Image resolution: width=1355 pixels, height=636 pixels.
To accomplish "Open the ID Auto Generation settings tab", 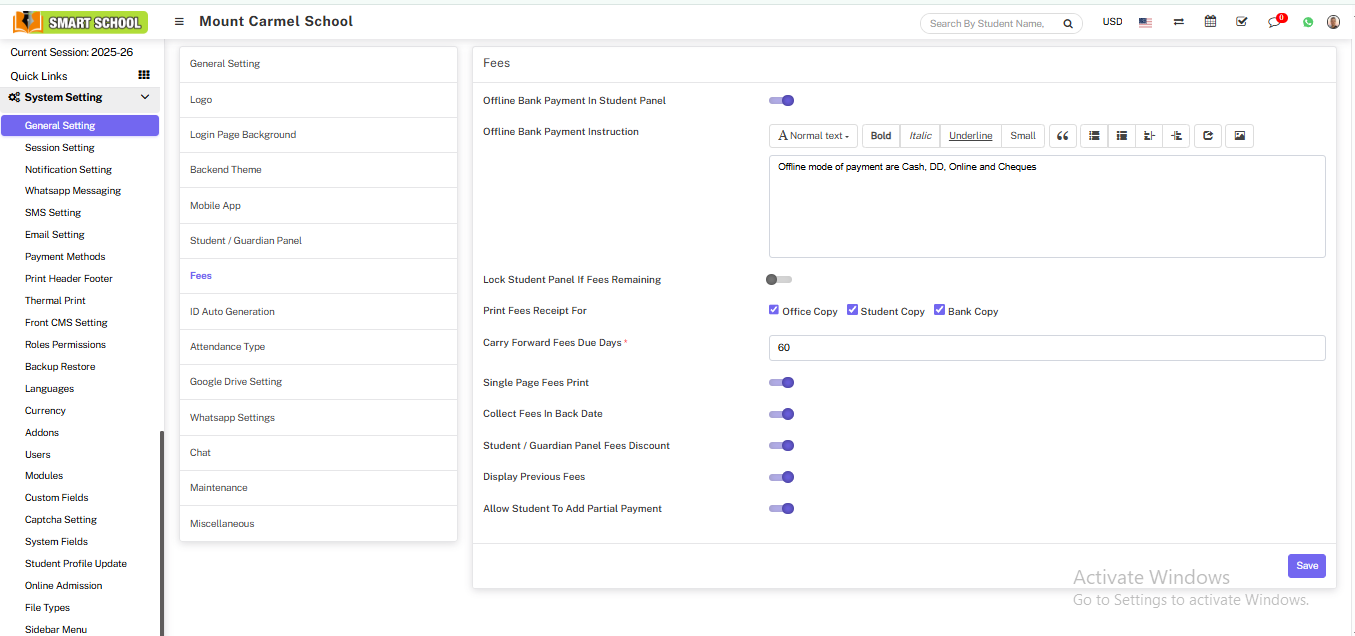I will pyautogui.click(x=232, y=312).
